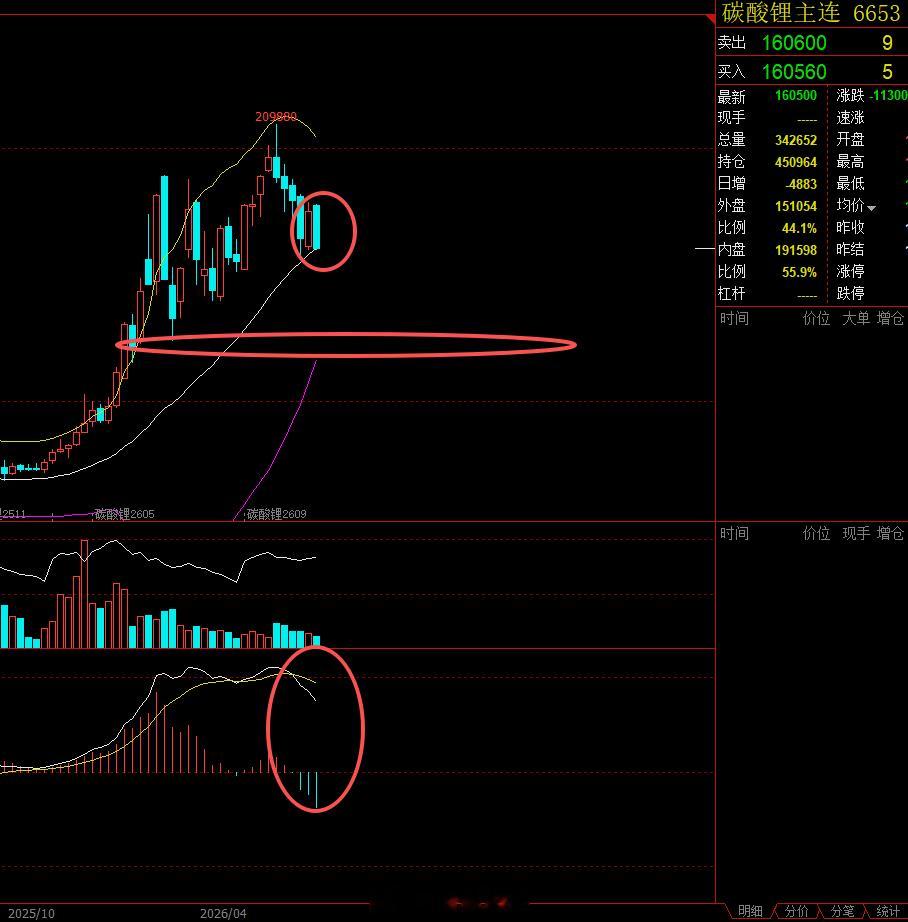Click the 跌停 label
Image resolution: width=908 pixels, height=922 pixels.
pyautogui.click(x=850, y=293)
